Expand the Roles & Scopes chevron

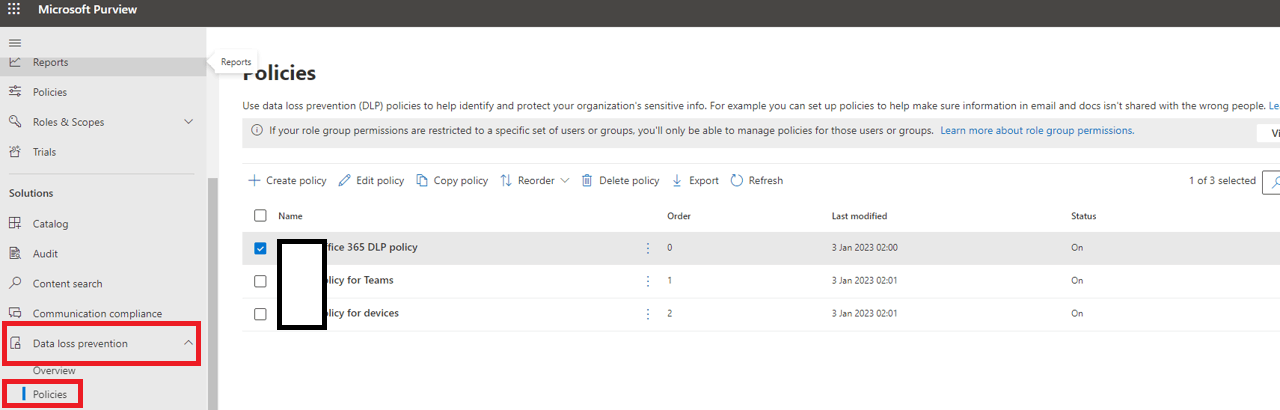tap(189, 122)
